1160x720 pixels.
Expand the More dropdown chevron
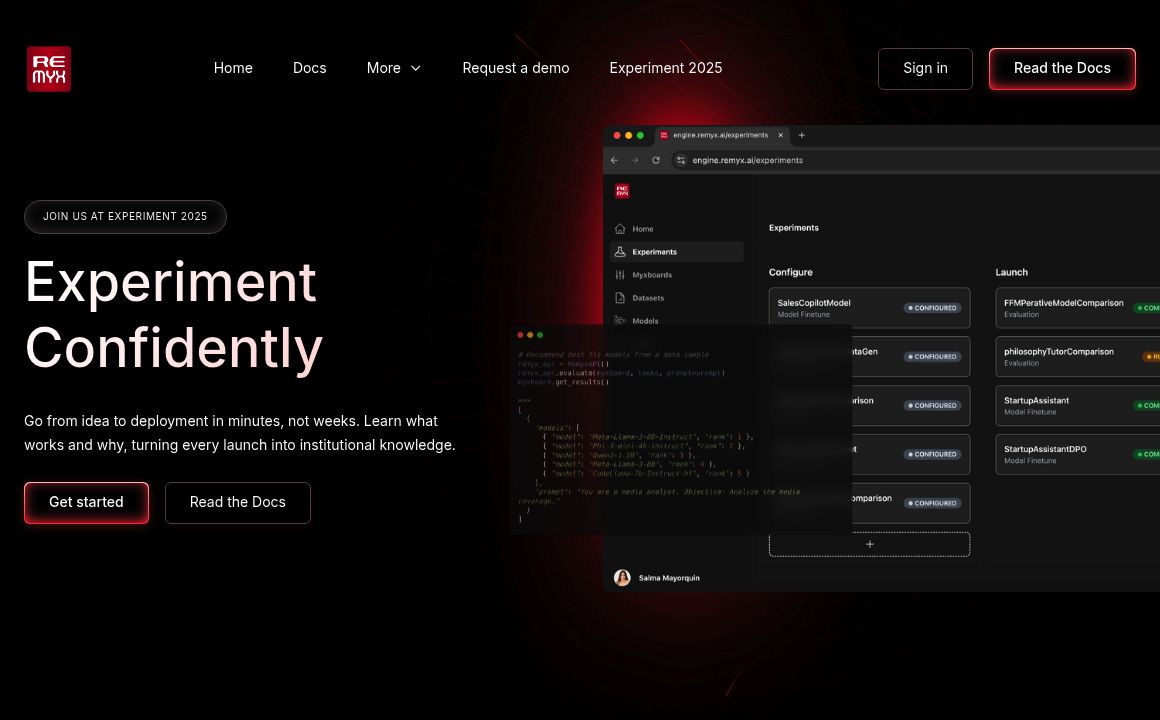pos(416,68)
